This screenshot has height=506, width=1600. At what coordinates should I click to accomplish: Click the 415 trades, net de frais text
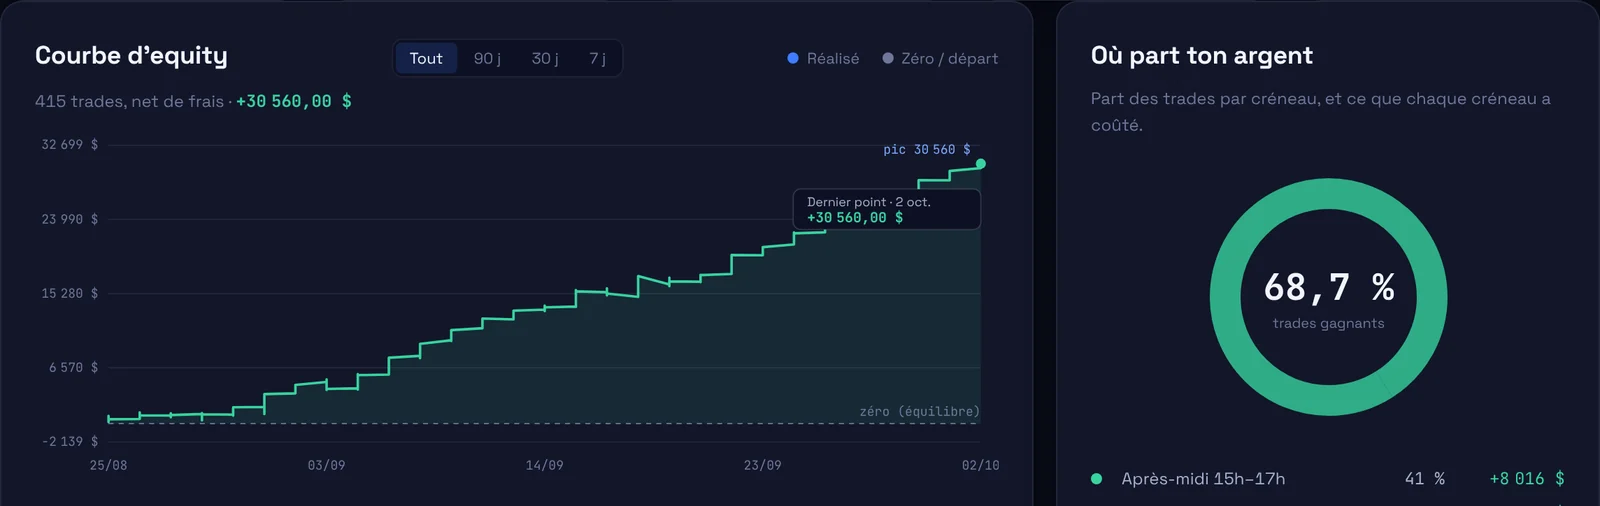129,101
